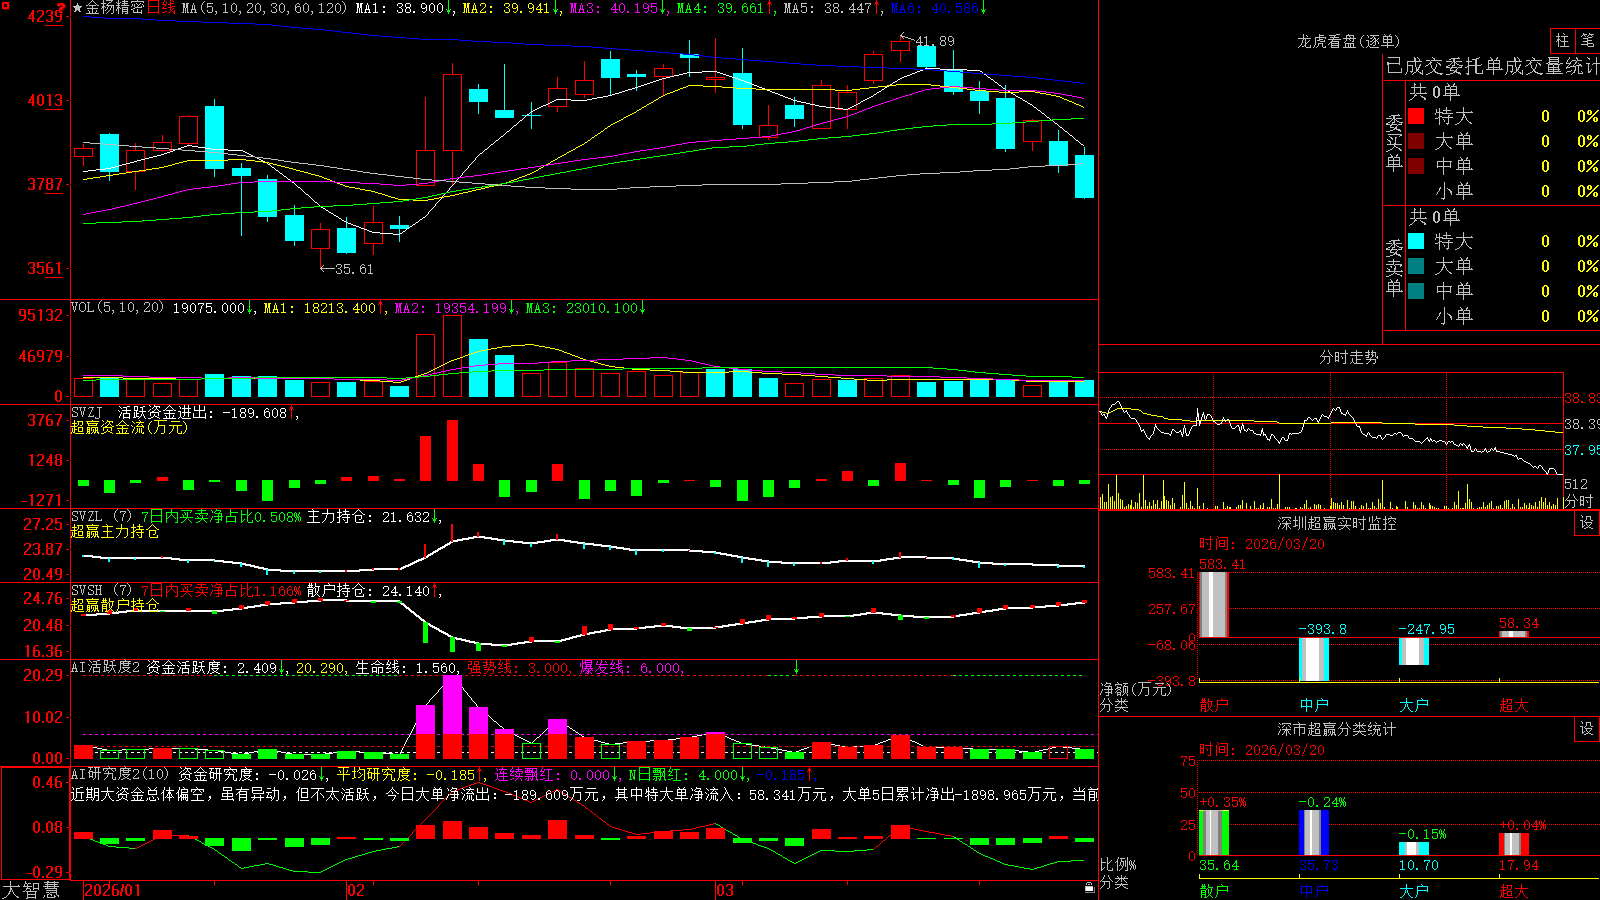Click the -393.8 中户 net amount bar
This screenshot has width=1600, height=900.
1314,659
